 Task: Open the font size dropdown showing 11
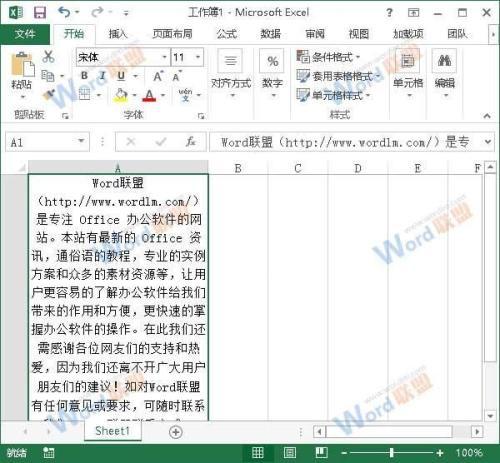pyautogui.click(x=187, y=57)
